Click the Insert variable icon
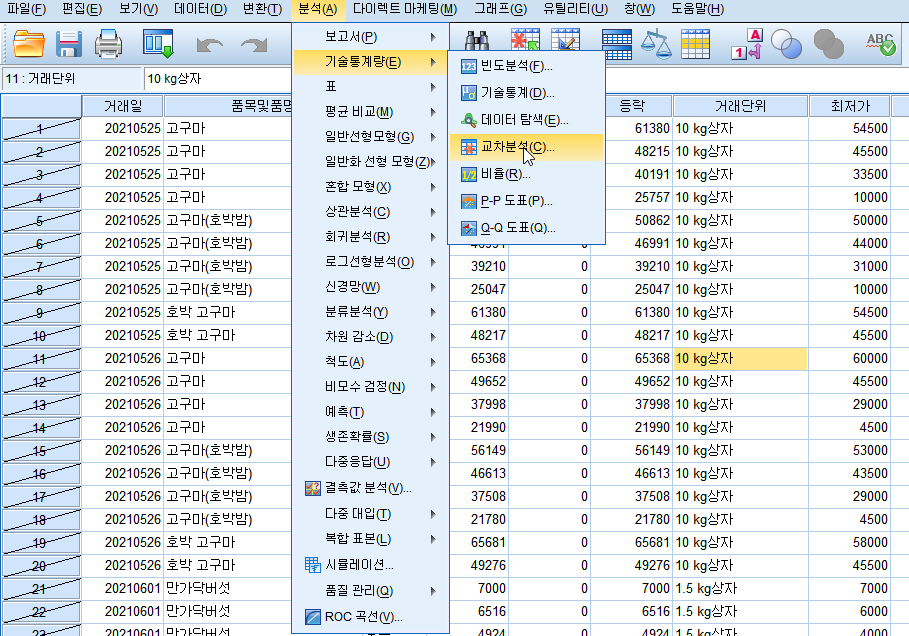909x636 pixels. point(565,42)
